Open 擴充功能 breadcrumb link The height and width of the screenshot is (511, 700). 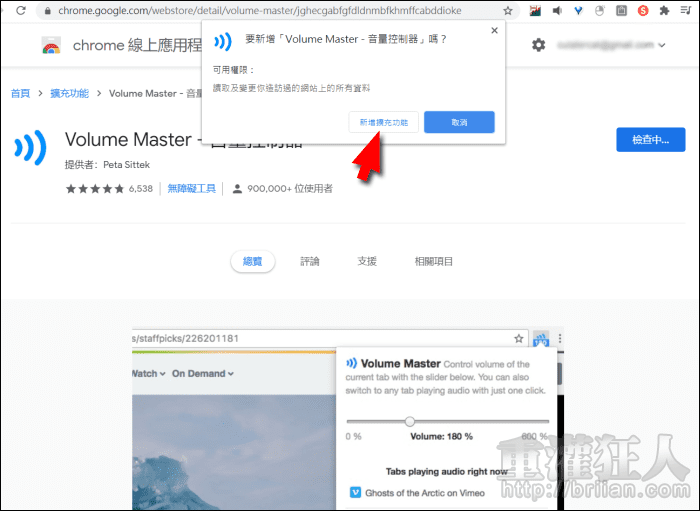click(69, 93)
